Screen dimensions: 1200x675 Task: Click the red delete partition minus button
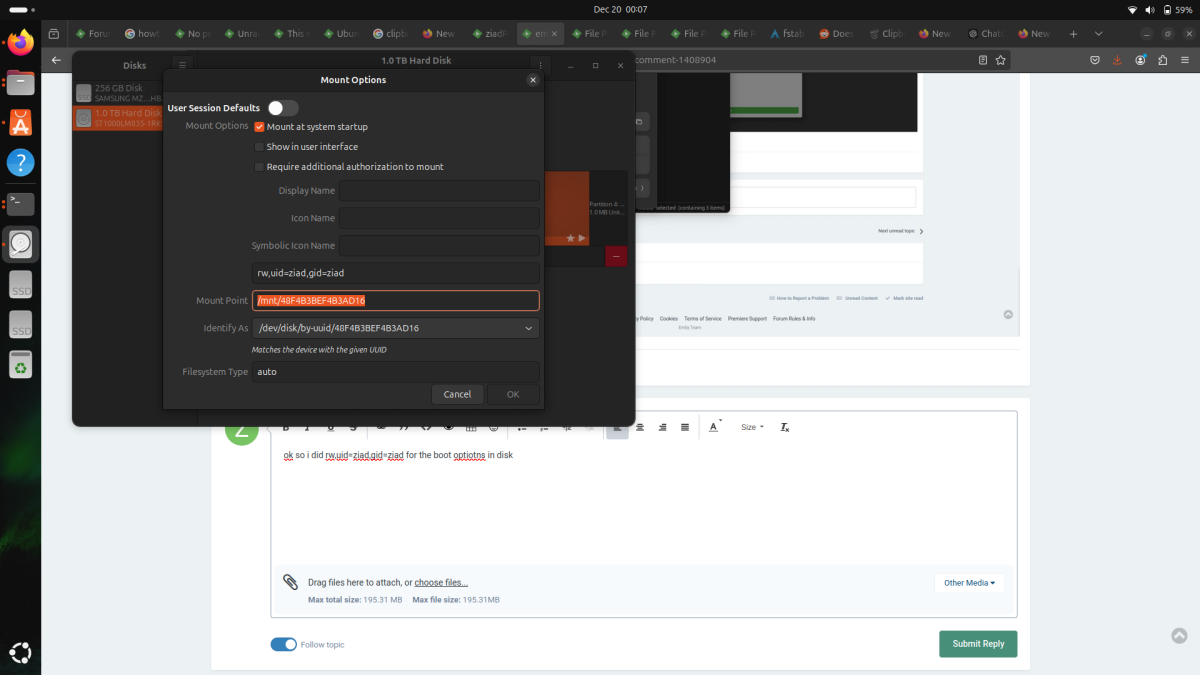click(x=616, y=256)
